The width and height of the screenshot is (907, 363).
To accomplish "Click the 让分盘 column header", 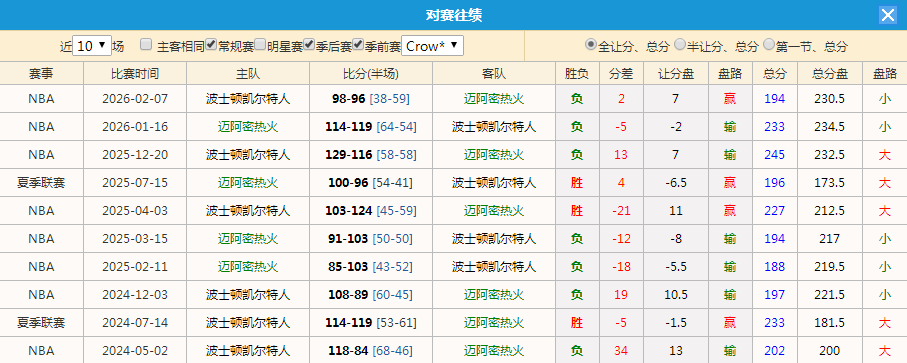I will click(676, 73).
